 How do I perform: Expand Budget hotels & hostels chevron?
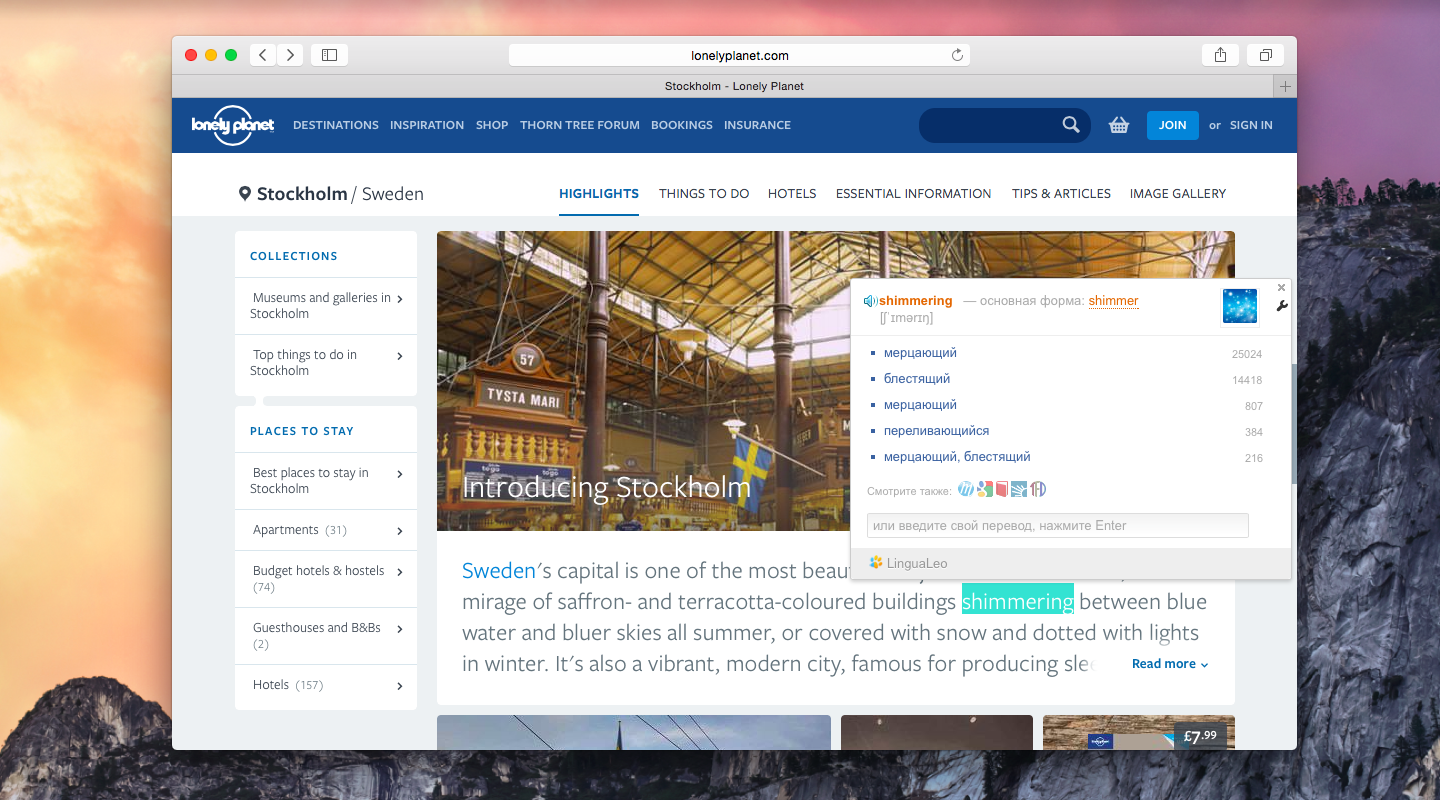[400, 572]
